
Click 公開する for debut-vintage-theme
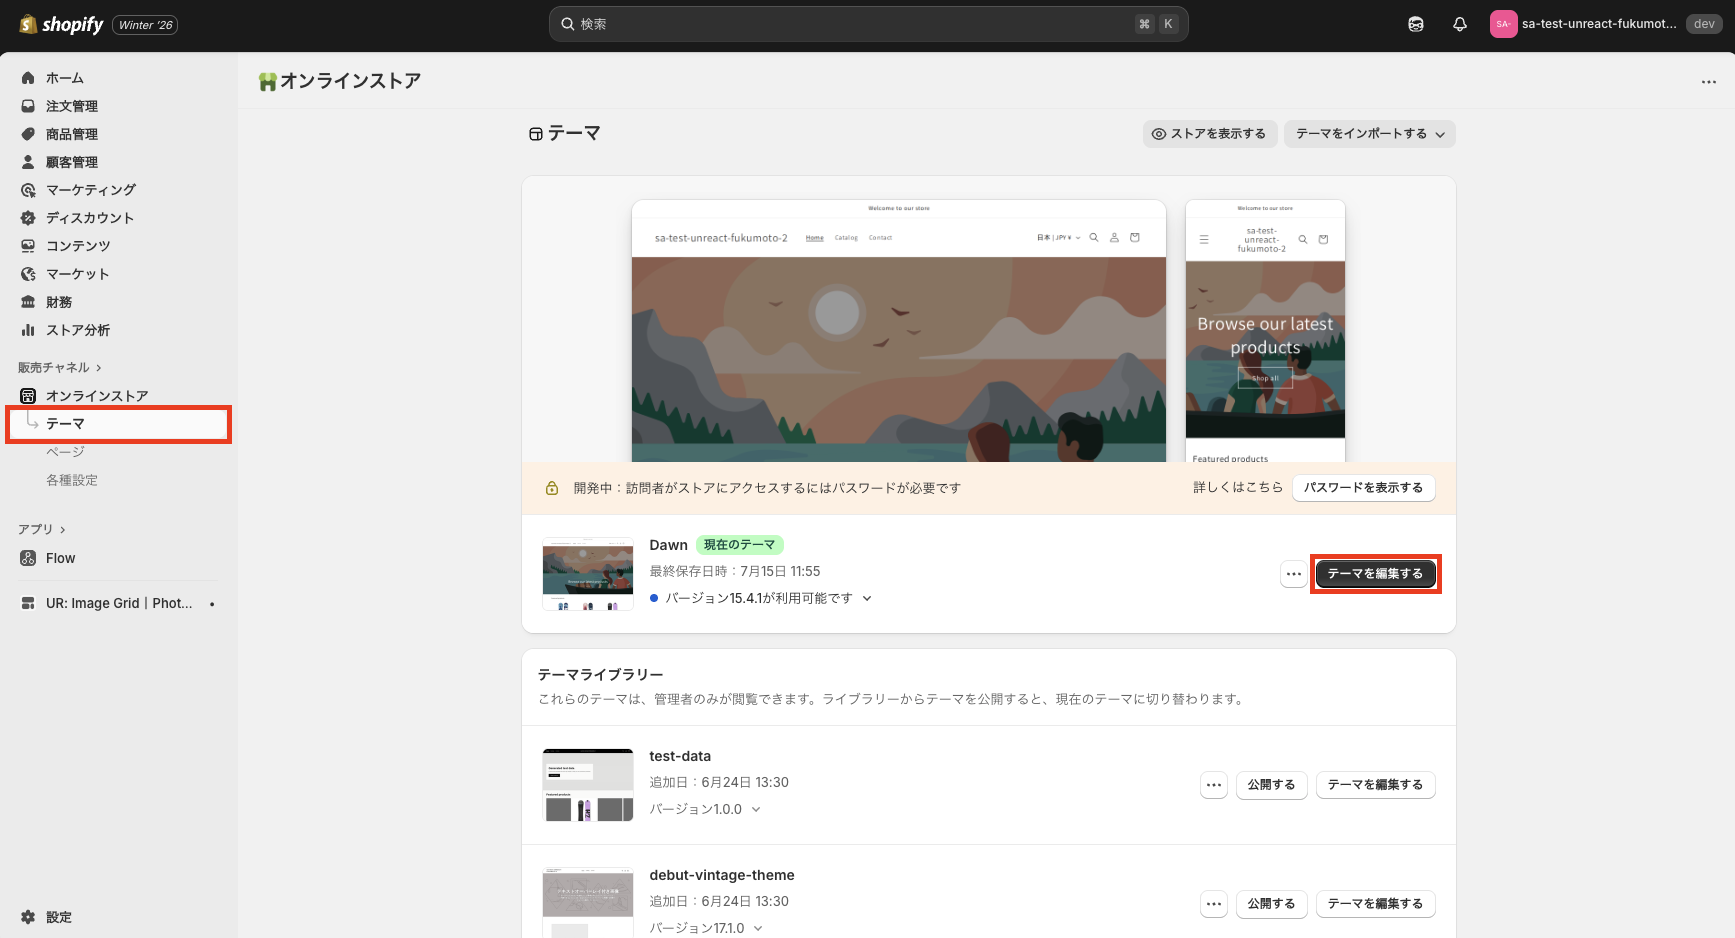[x=1271, y=903]
